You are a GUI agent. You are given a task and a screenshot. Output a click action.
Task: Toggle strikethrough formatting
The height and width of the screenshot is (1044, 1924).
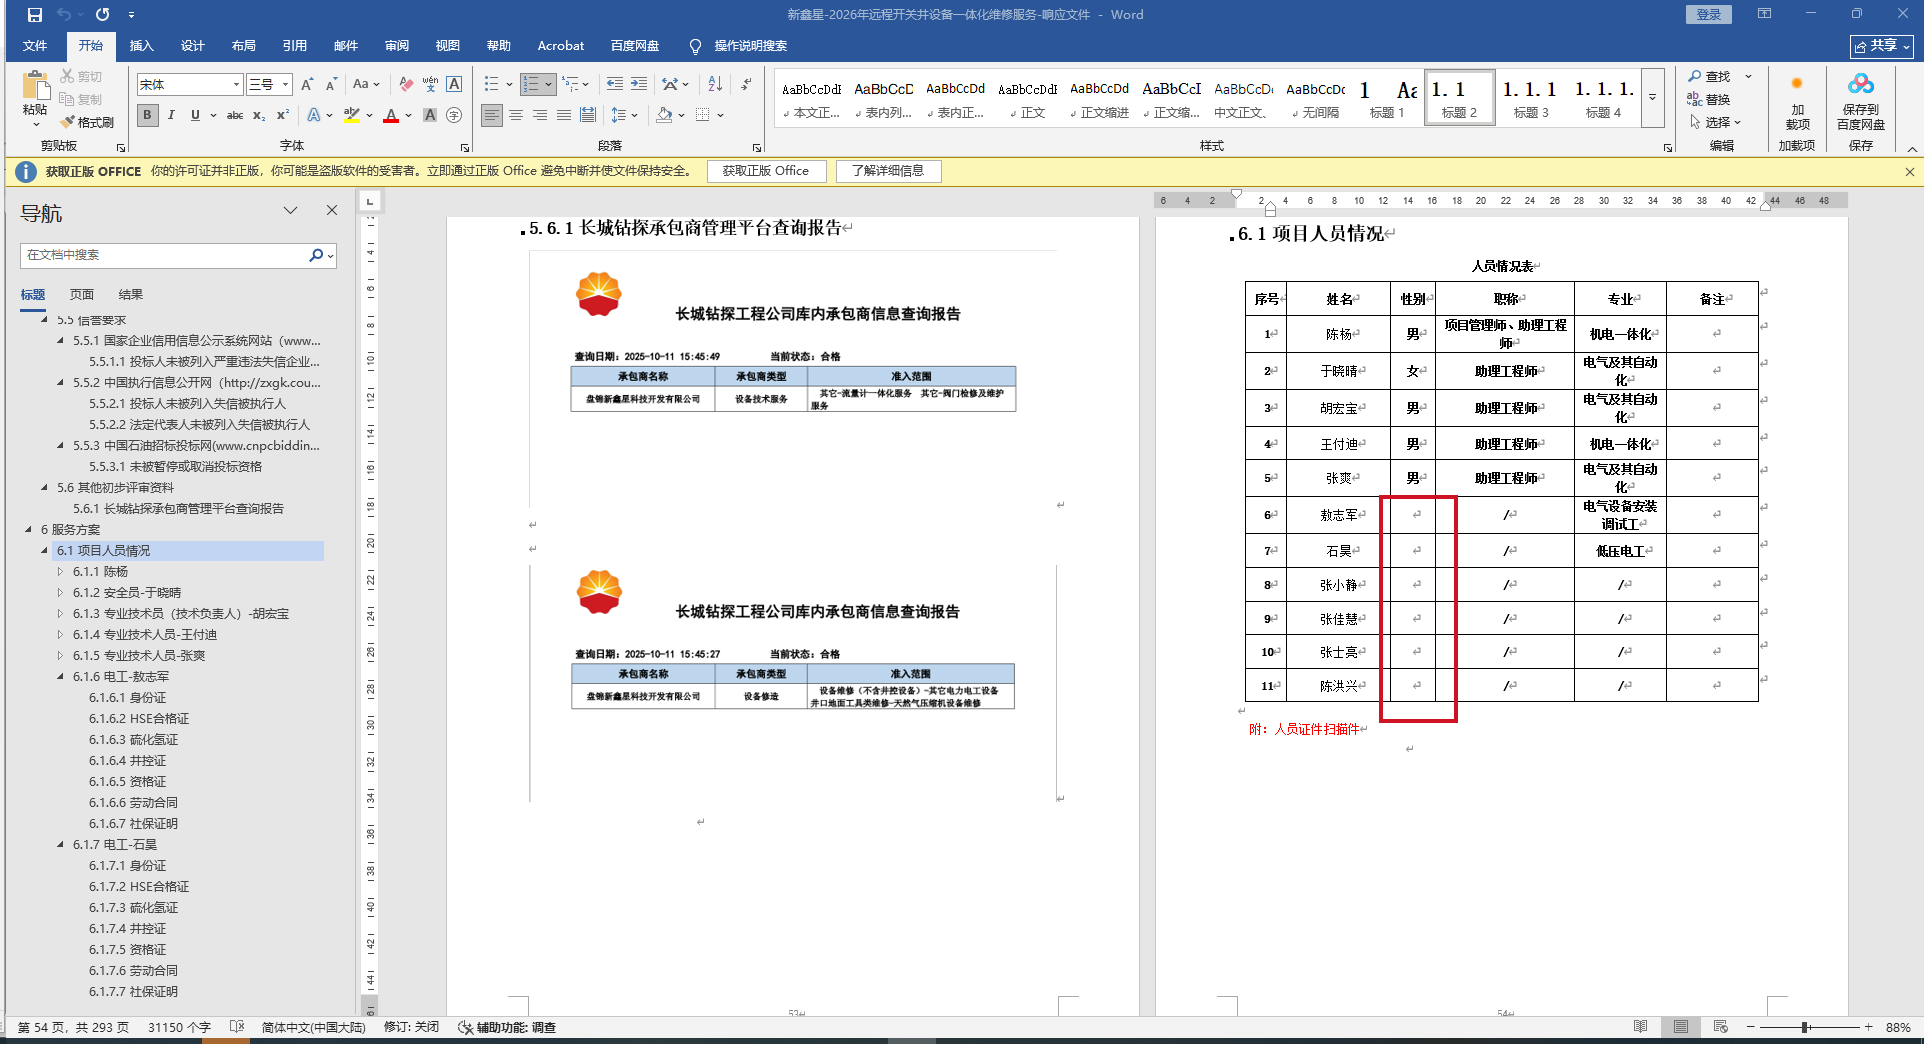[235, 115]
